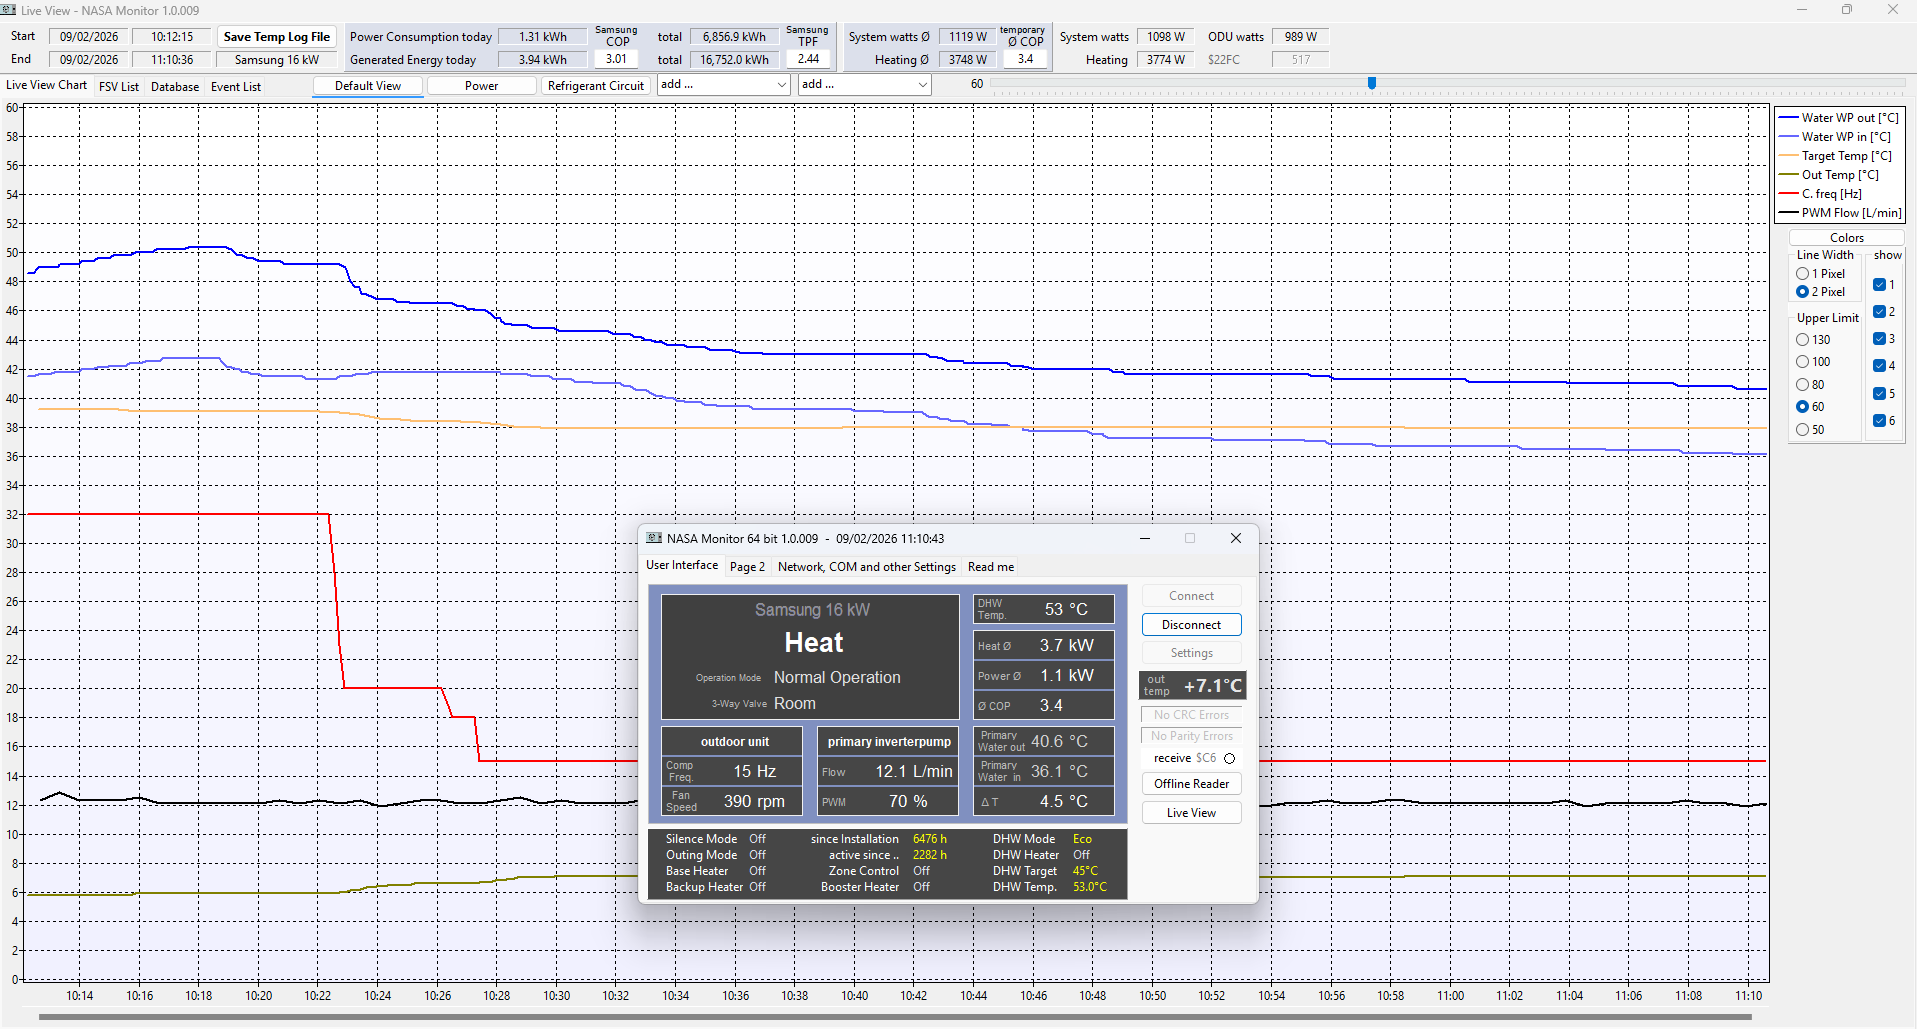Screen dimensions: 1917x1029
Task: Click the horizontal scrollbar below the chart
Action: click(894, 1017)
